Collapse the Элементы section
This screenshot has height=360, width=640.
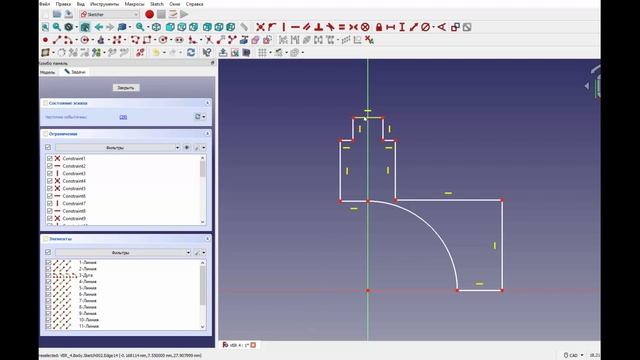coord(207,238)
